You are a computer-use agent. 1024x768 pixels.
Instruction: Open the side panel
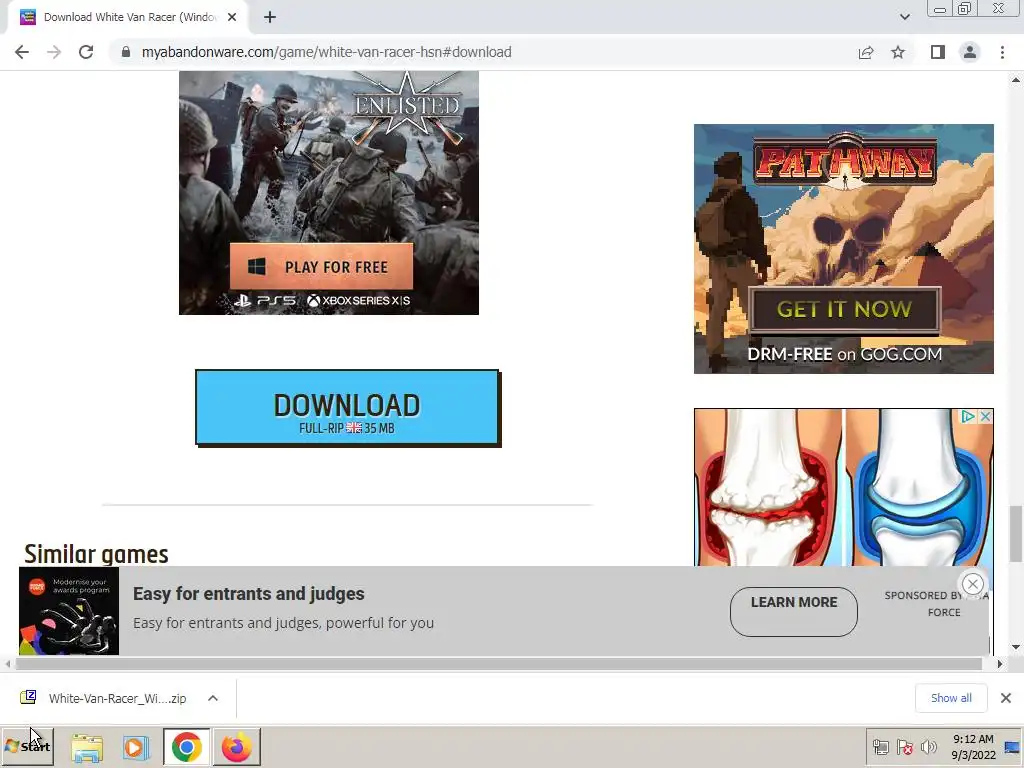(x=938, y=52)
